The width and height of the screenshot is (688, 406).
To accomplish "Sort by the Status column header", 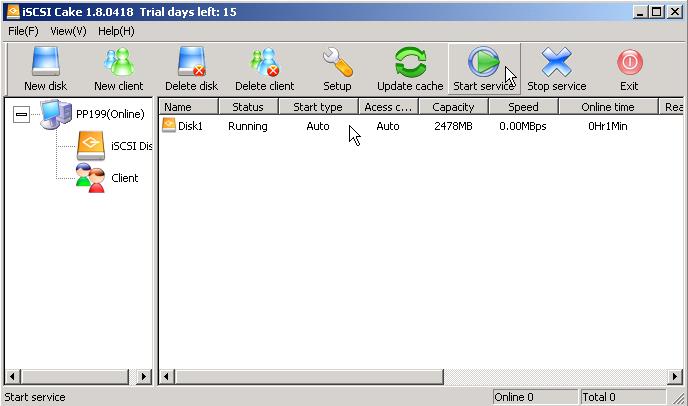I will point(248,107).
